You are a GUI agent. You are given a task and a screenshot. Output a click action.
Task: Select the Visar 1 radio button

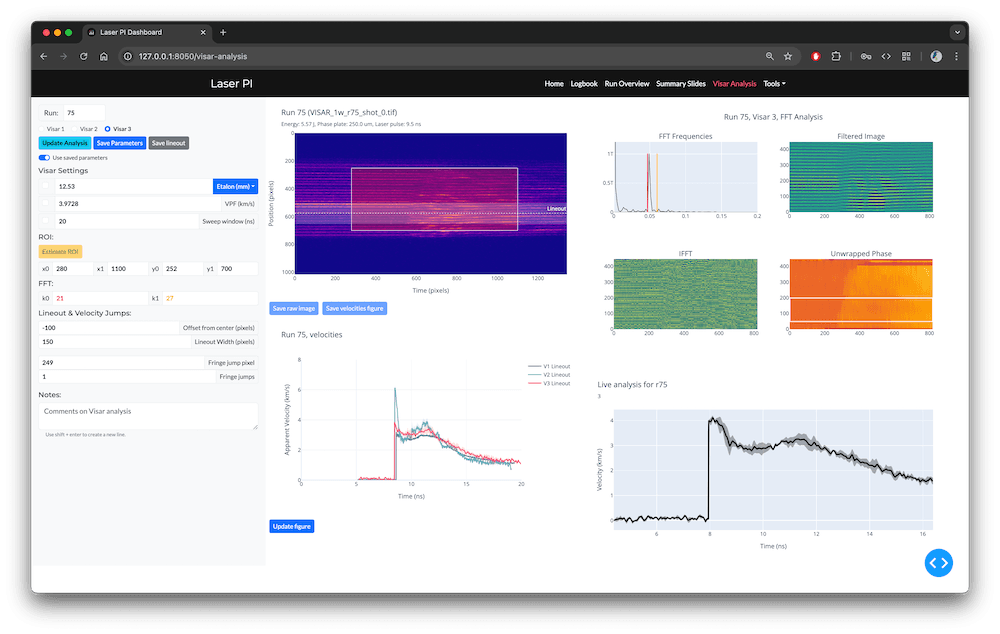(43, 129)
